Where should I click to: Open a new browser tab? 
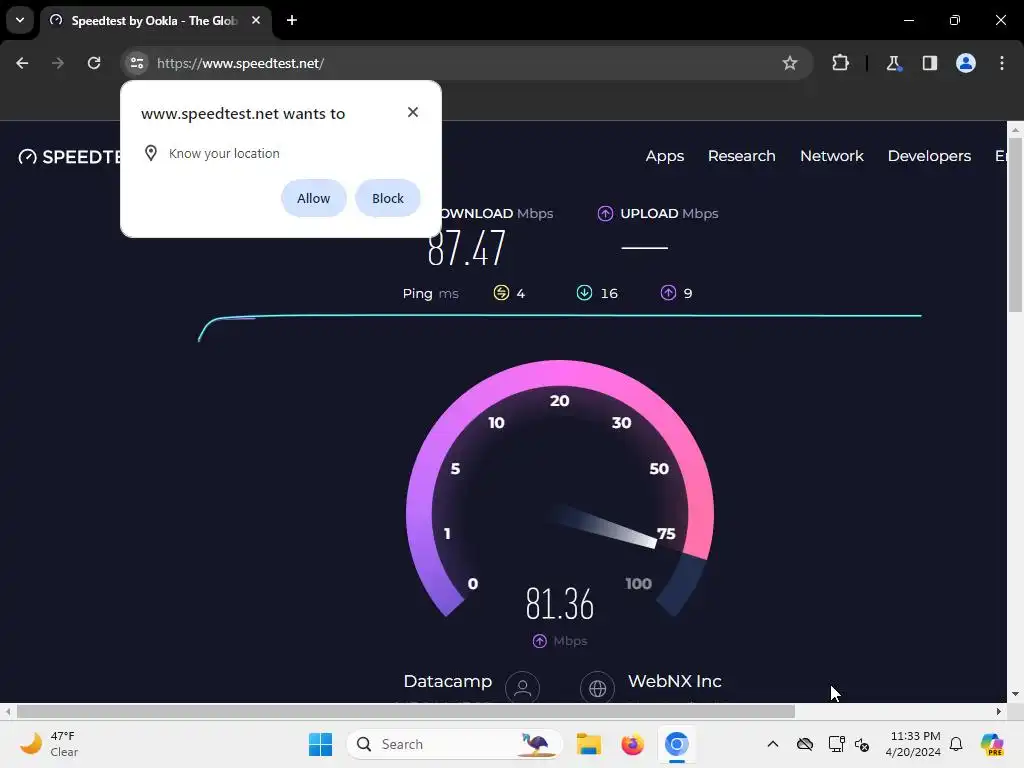tap(292, 20)
